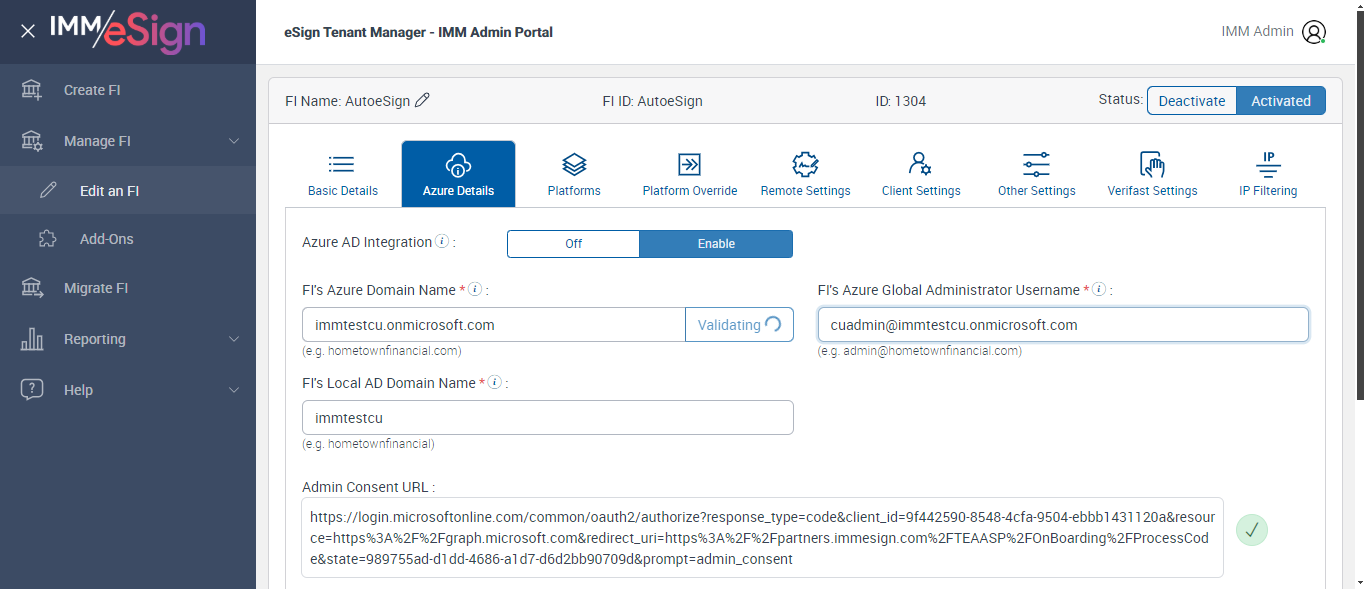Click the green checkmark beside Admin Consent URL
Image resolution: width=1366 pixels, height=589 pixels.
1251,529
